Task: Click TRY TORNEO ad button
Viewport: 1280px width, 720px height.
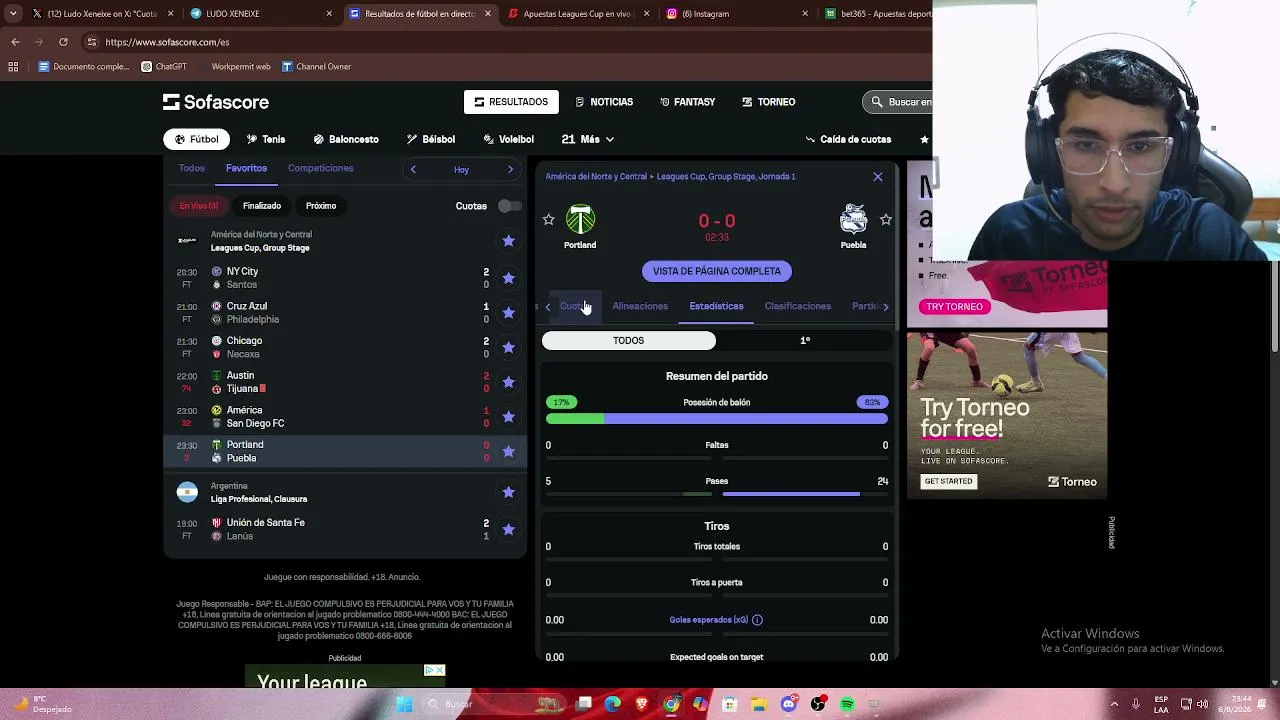Action: click(x=954, y=306)
